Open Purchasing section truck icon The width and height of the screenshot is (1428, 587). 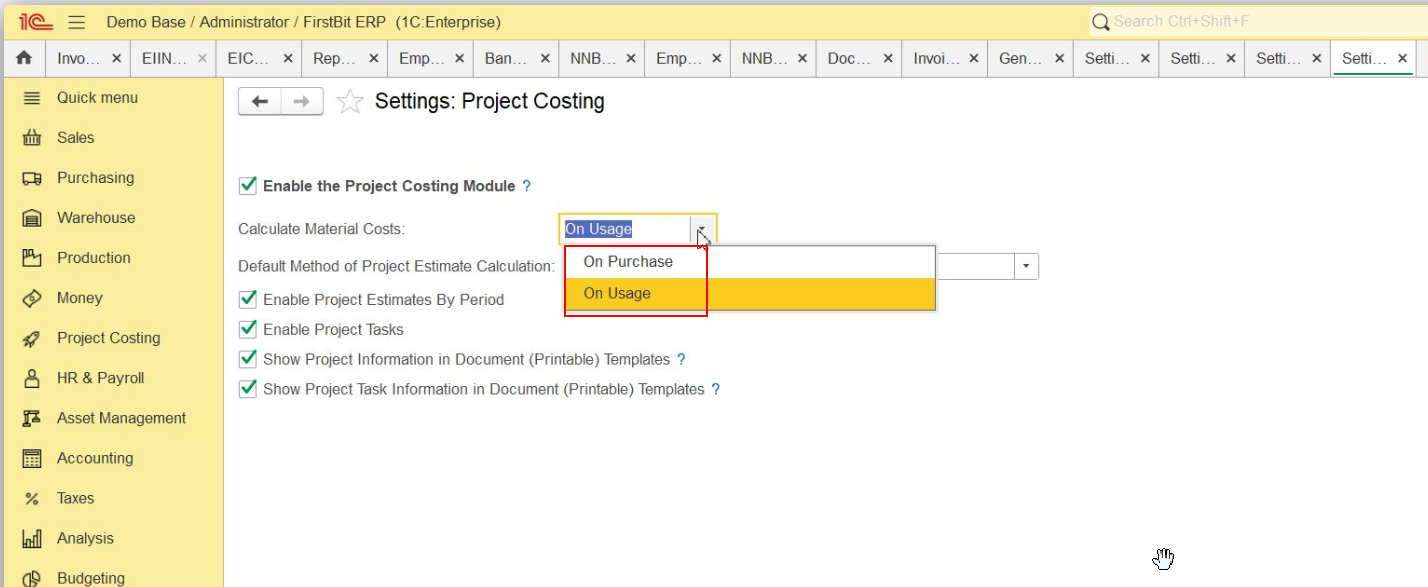point(32,178)
